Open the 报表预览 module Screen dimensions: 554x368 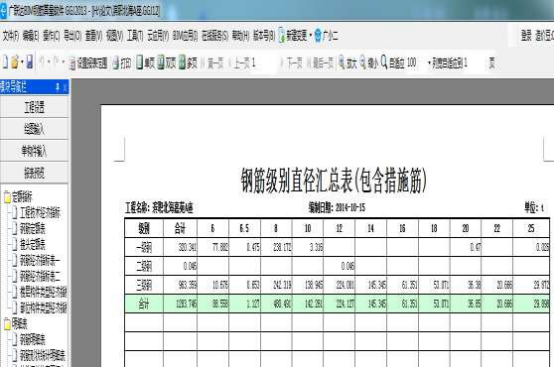[x=34, y=173]
